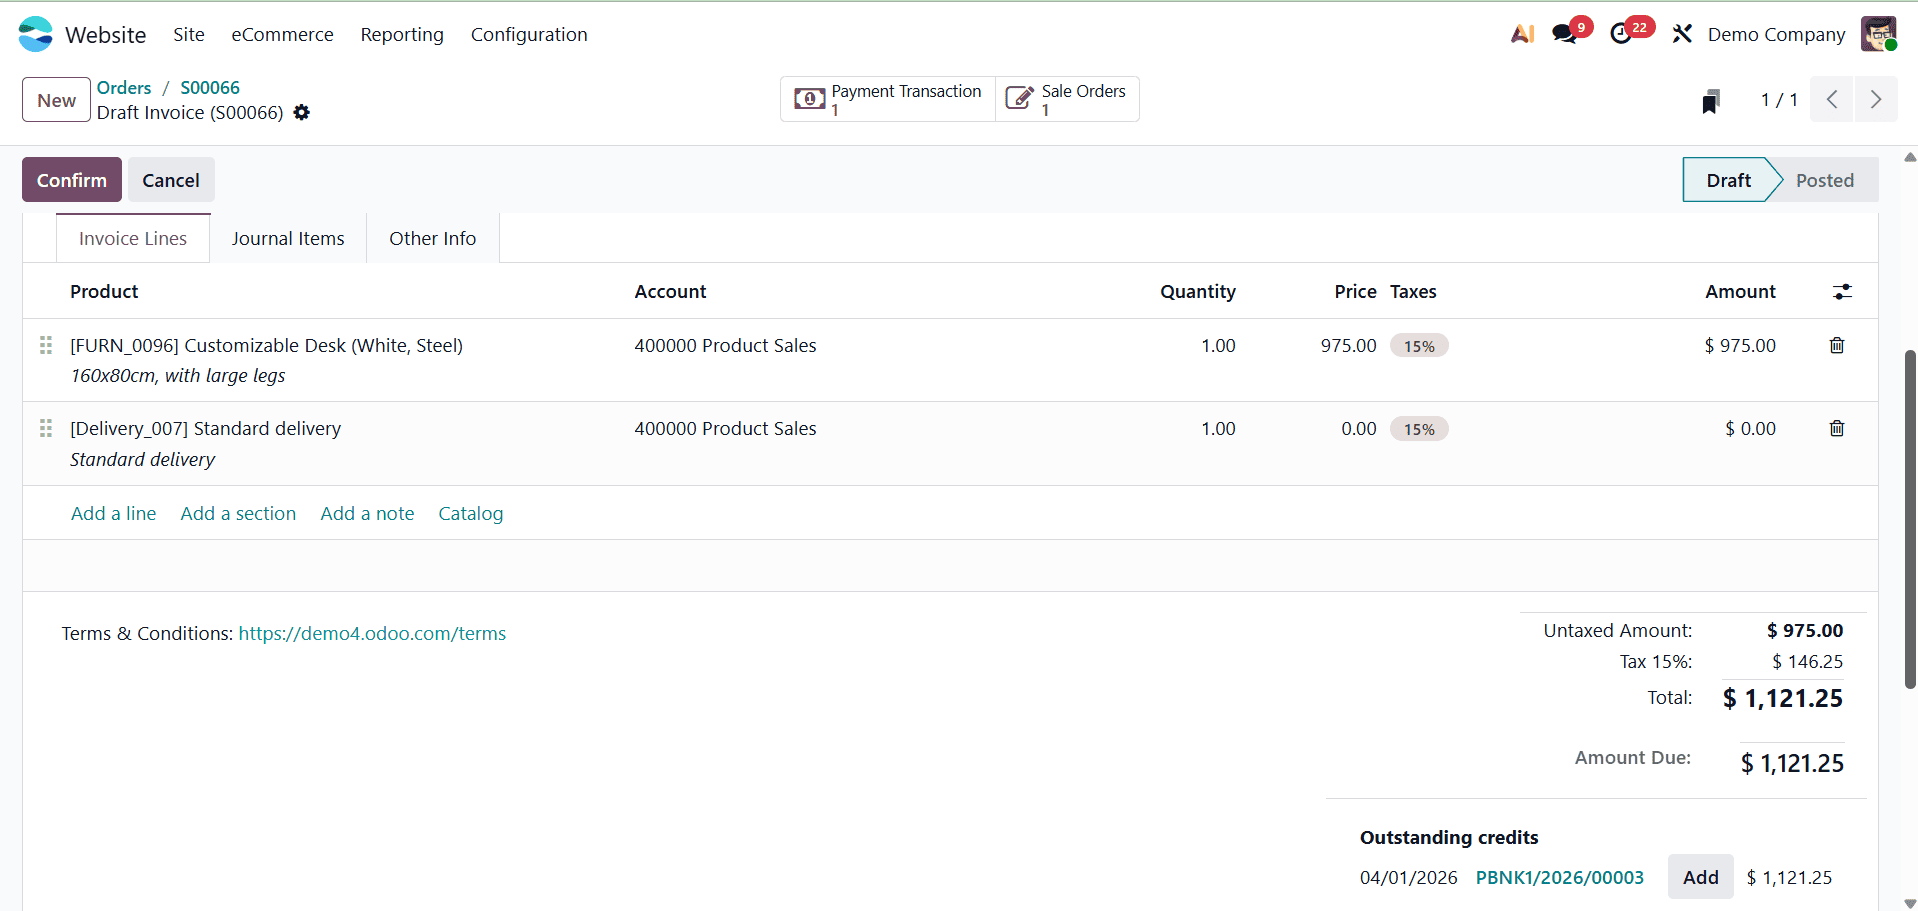
Task: Toggle the bookmark icon for this invoice
Action: [1711, 99]
